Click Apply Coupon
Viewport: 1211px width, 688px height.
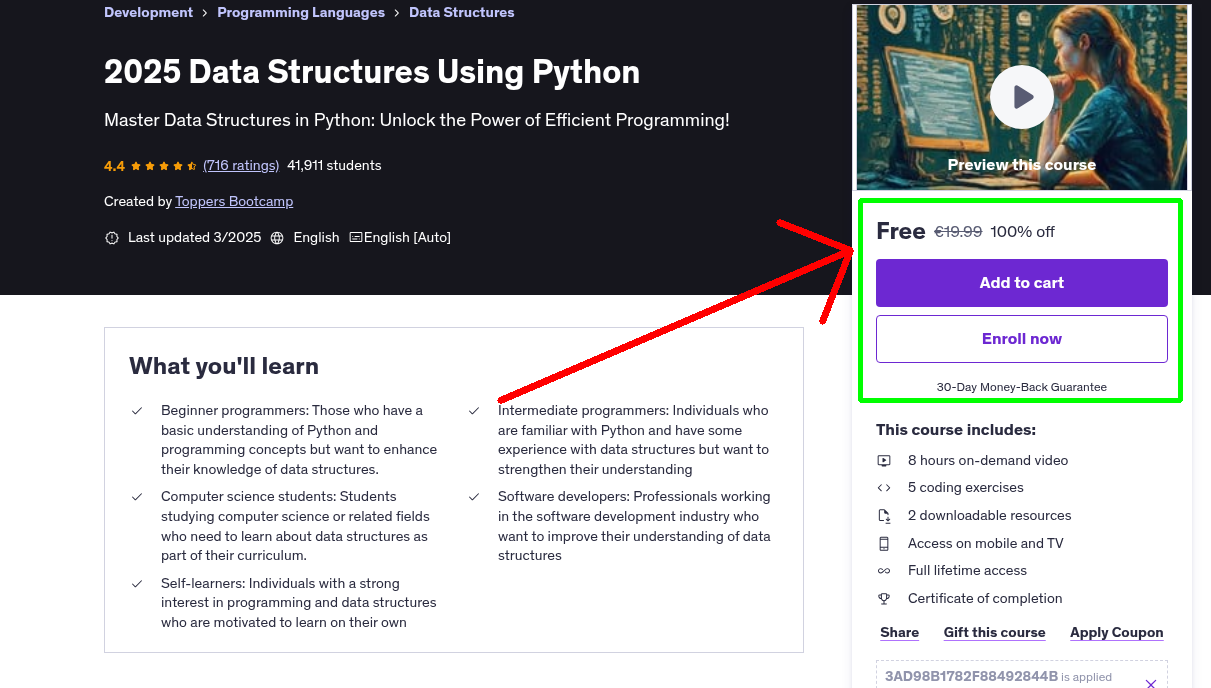1116,632
